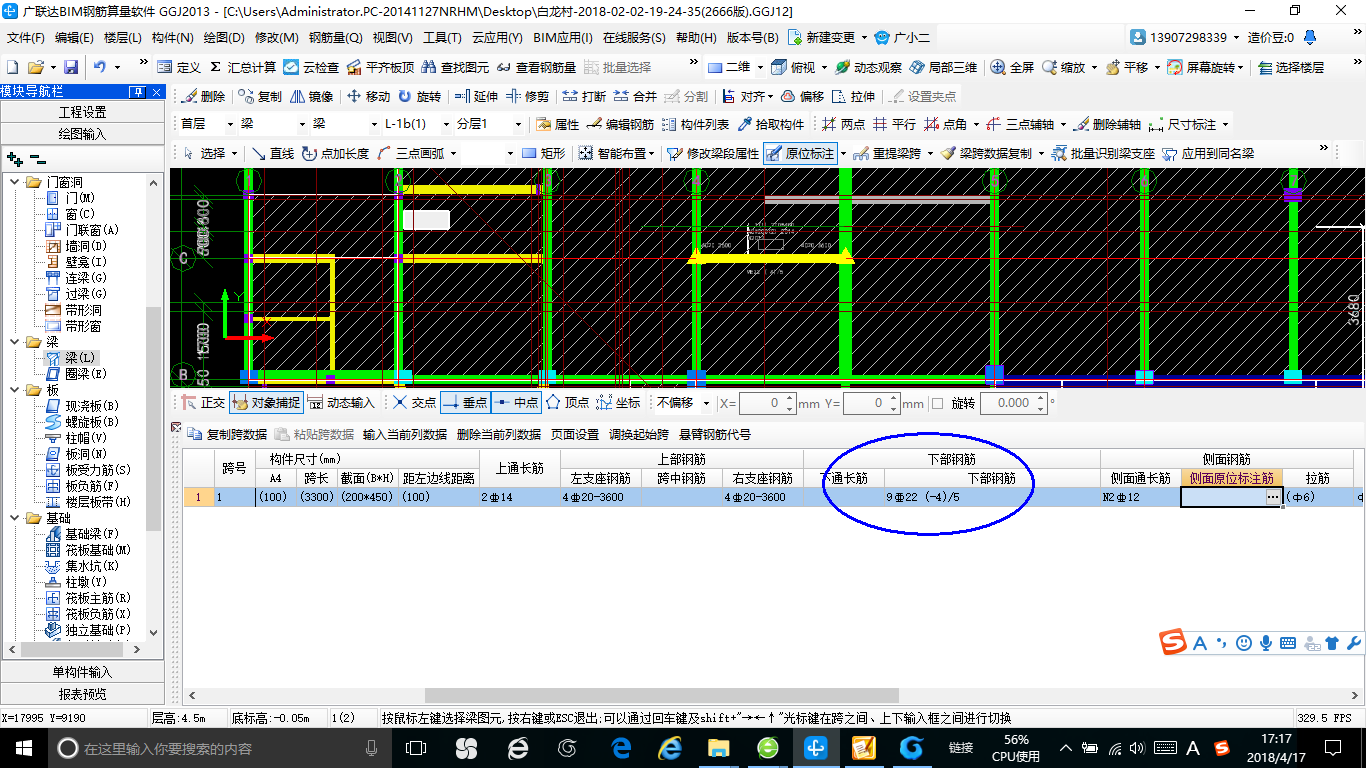Click 批量识别梁支座 batch identify supports

1103,153
